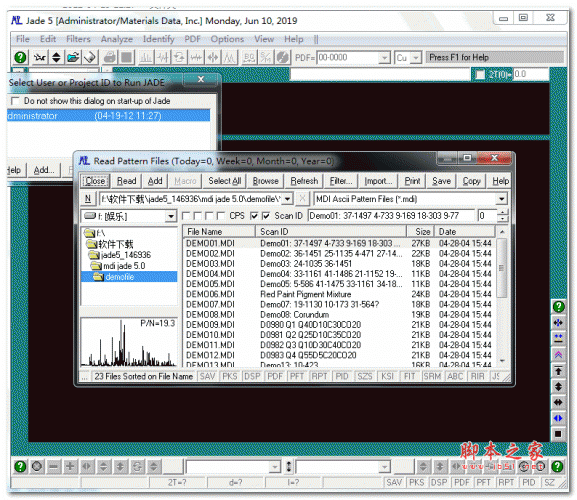
Task: Open the Identify menu
Action: (x=159, y=39)
